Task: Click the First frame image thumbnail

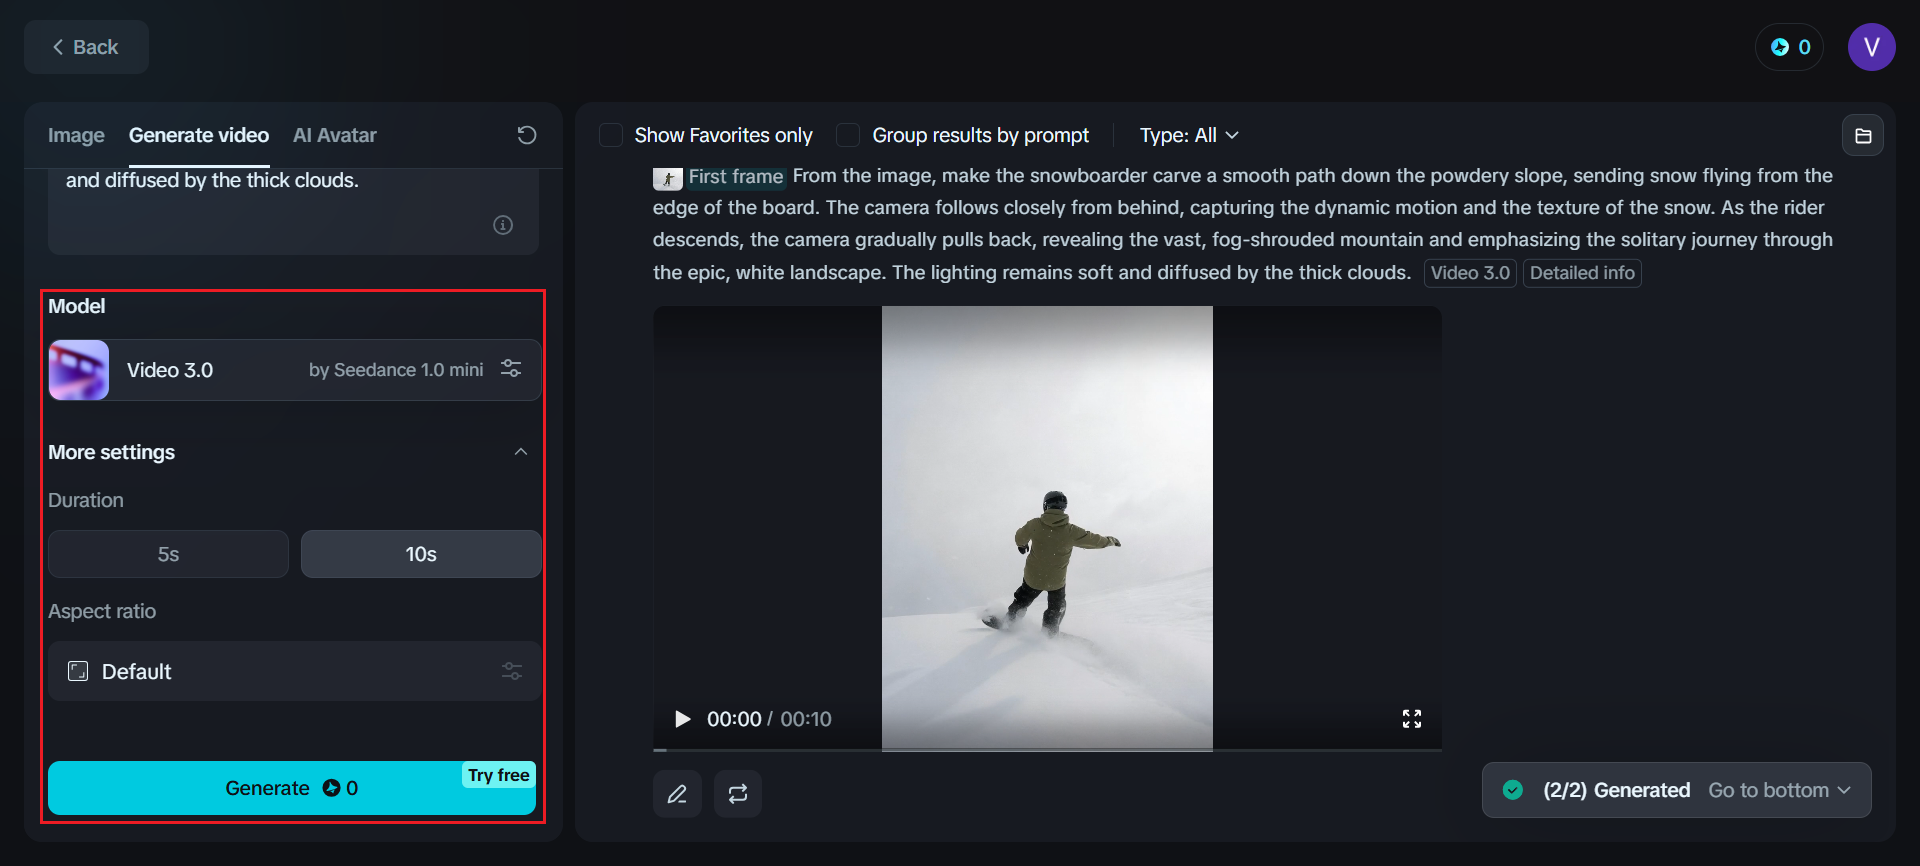Action: pos(667,178)
